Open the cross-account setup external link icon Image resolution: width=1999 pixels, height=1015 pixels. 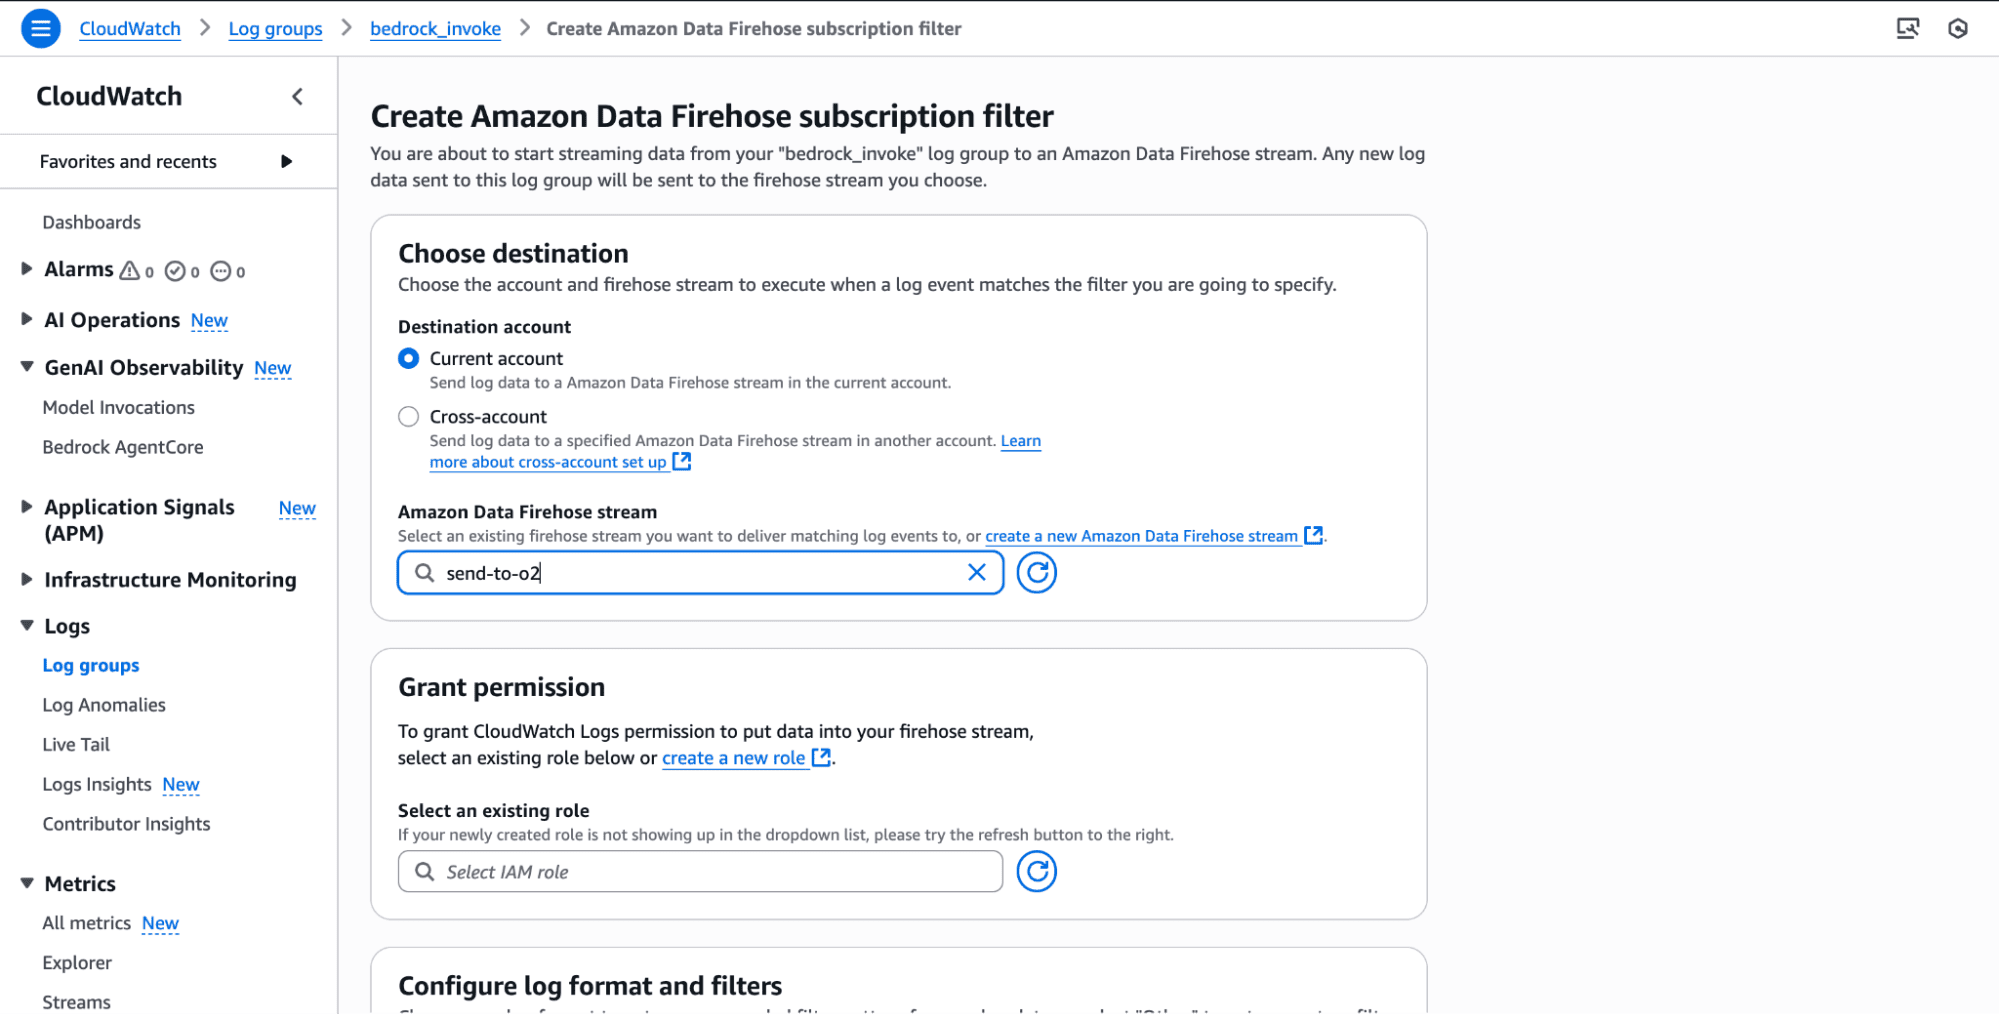[x=682, y=461]
